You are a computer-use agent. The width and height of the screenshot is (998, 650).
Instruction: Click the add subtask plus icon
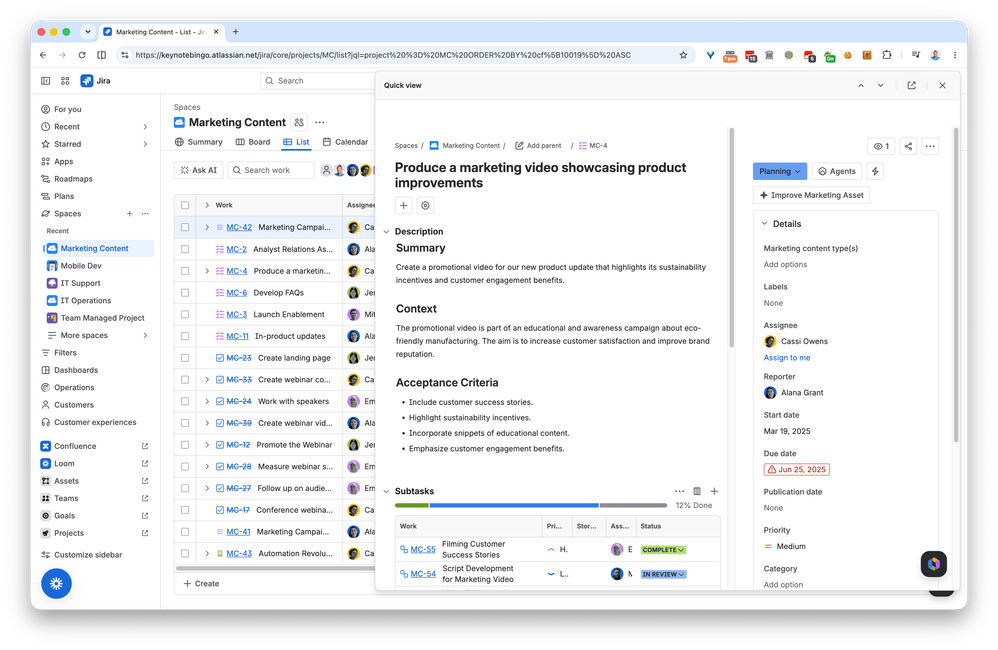(x=714, y=491)
